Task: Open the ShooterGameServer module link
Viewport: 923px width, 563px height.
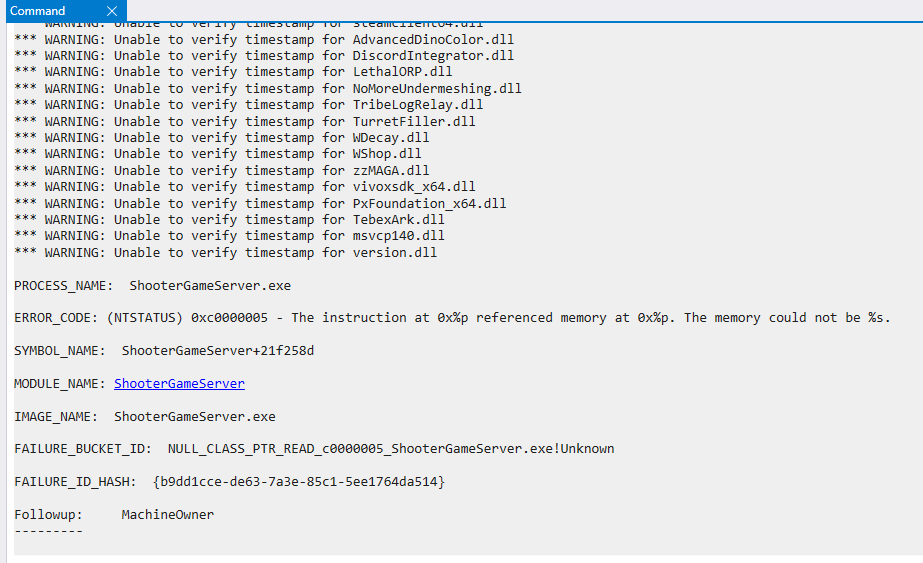Action: [179, 384]
